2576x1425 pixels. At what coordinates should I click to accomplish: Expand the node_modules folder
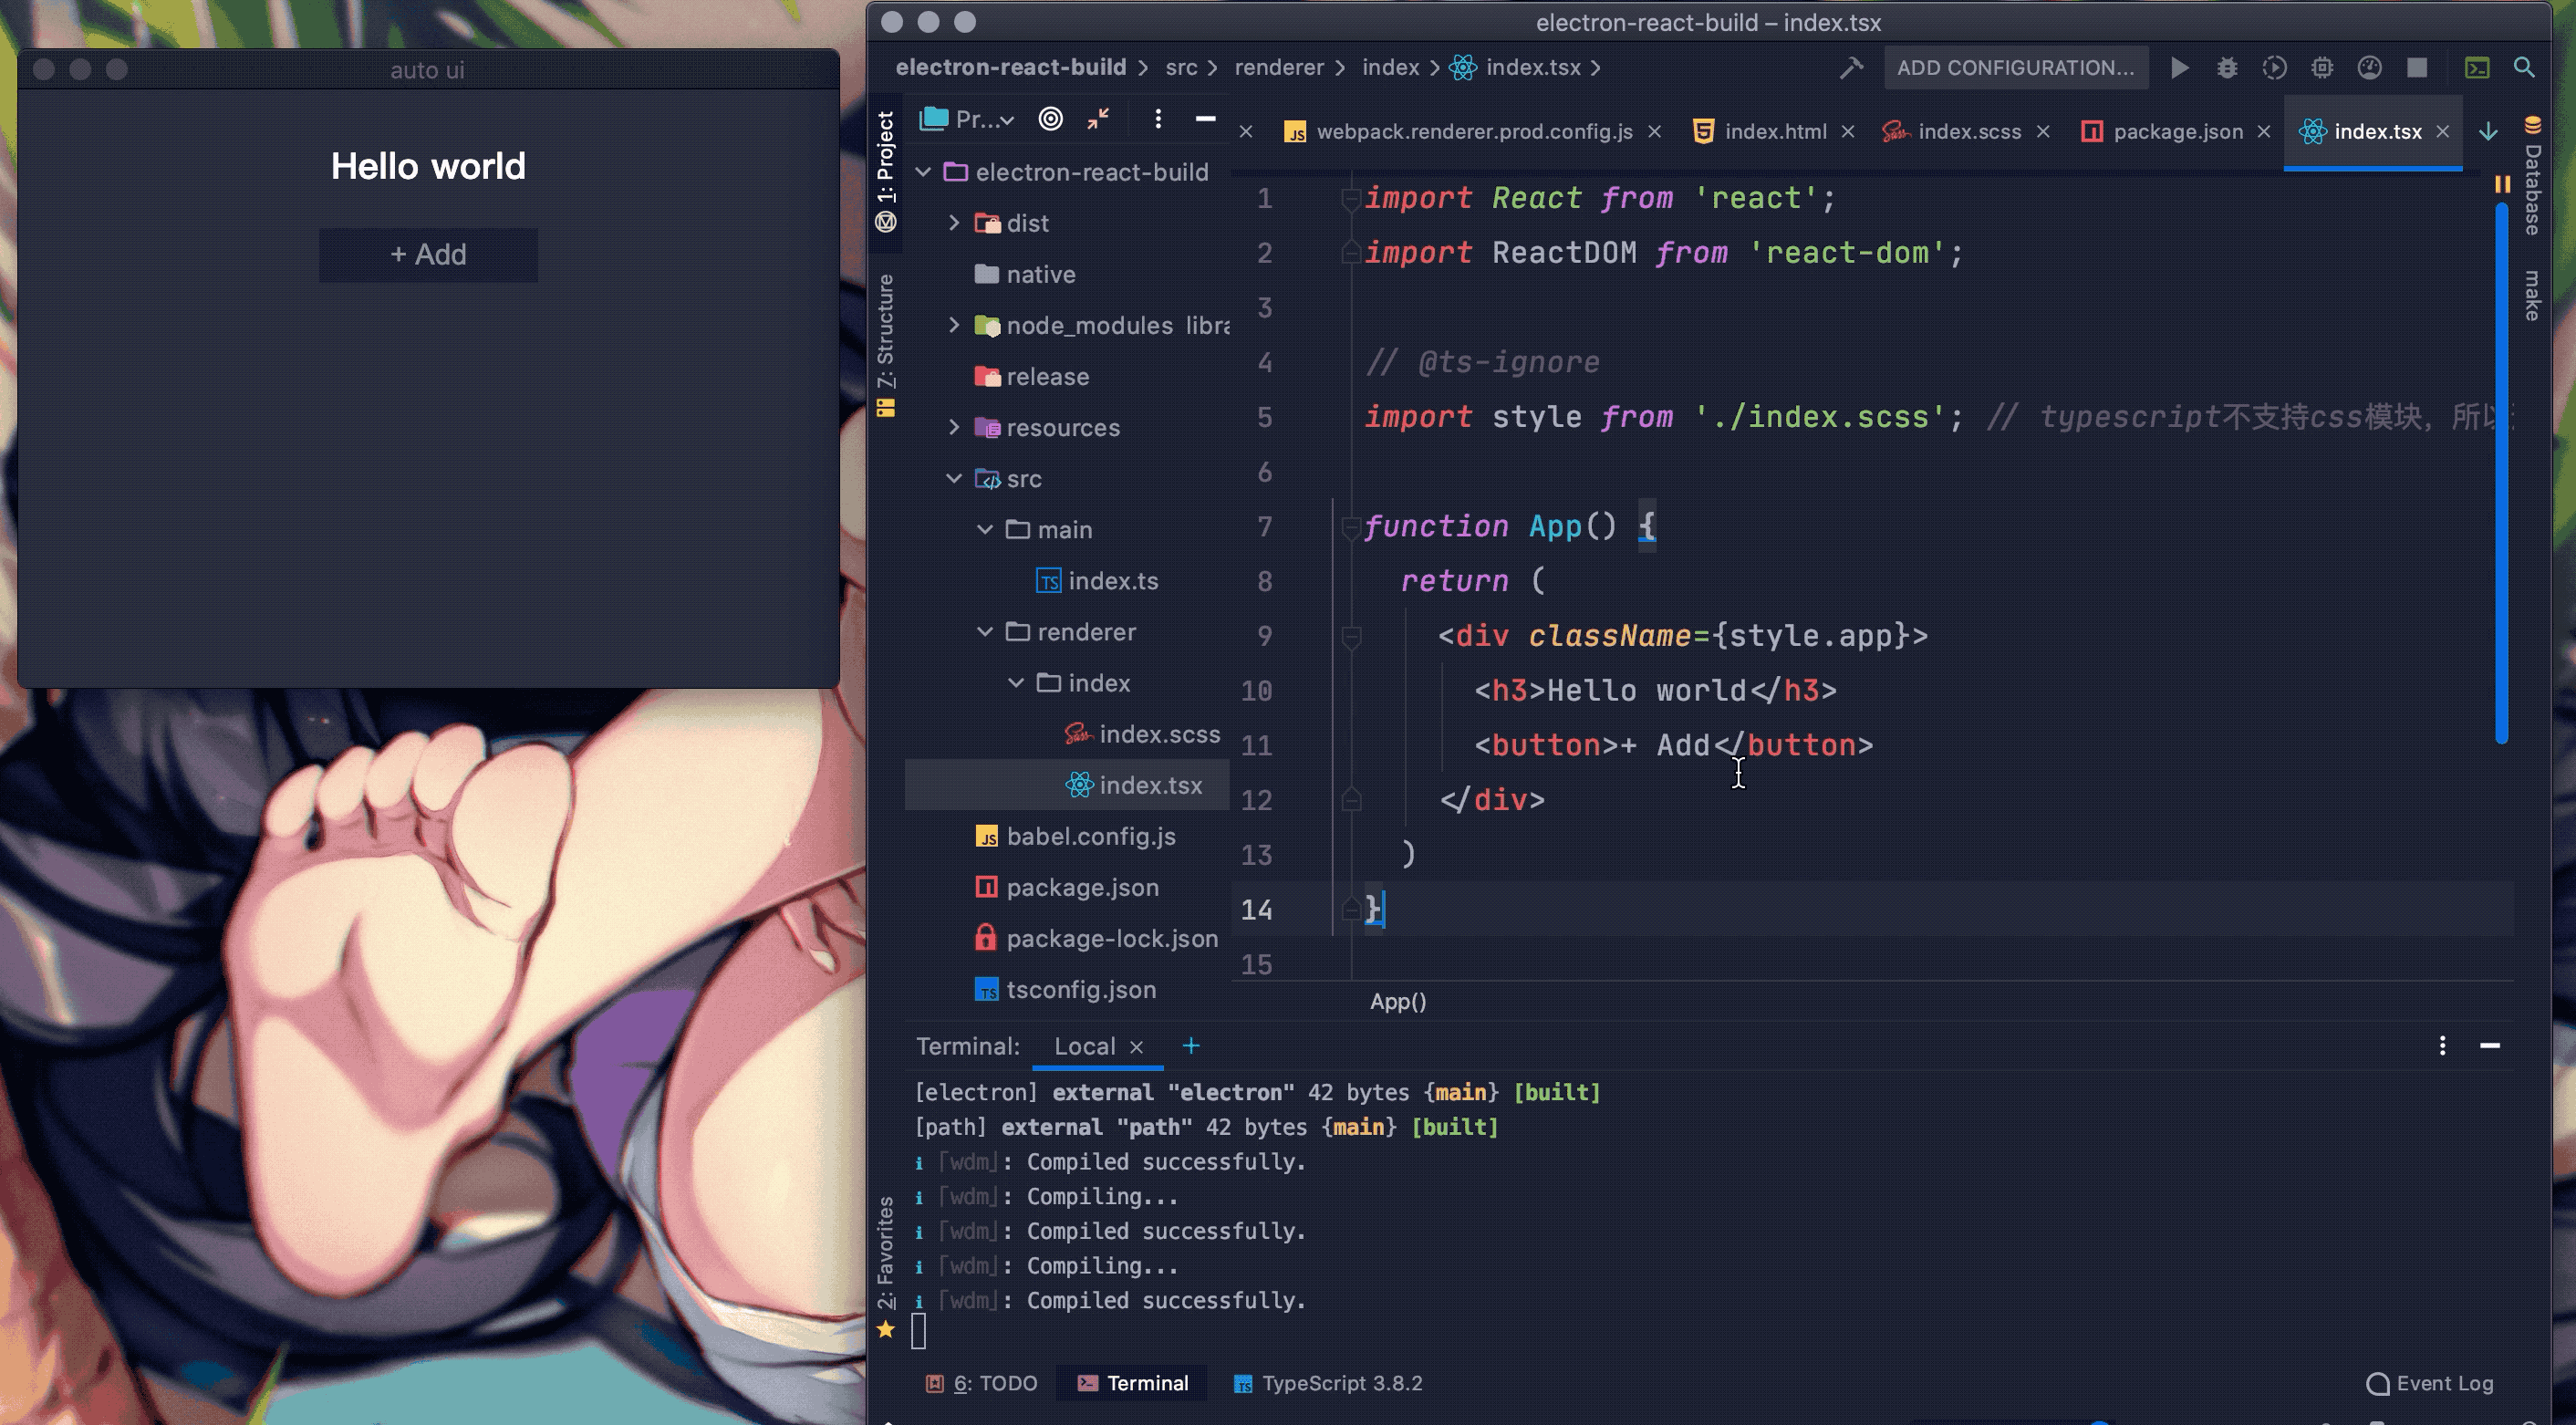point(954,325)
